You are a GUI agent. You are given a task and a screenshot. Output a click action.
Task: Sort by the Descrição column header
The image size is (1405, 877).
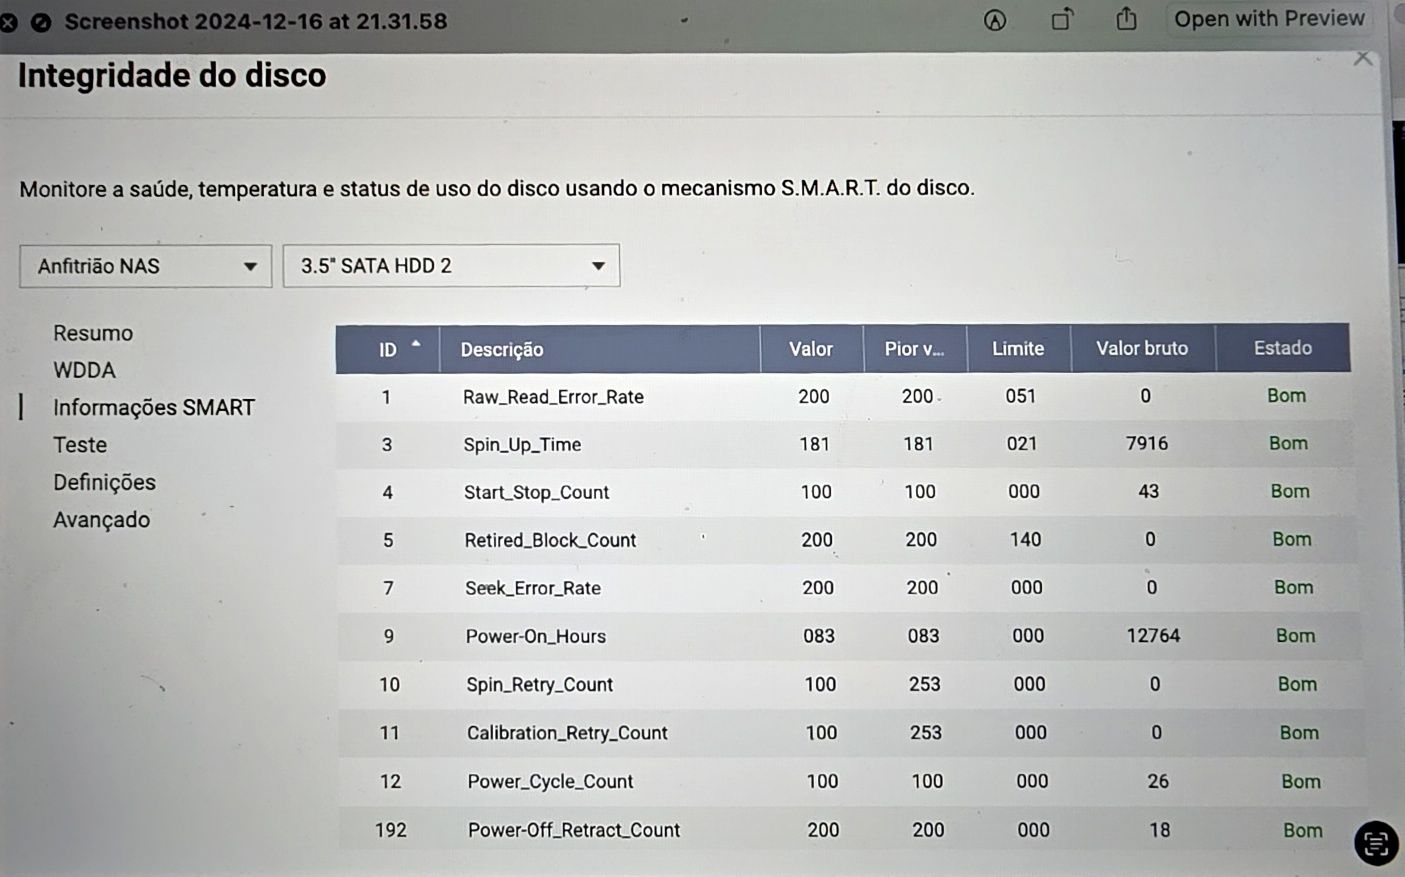[600, 349]
